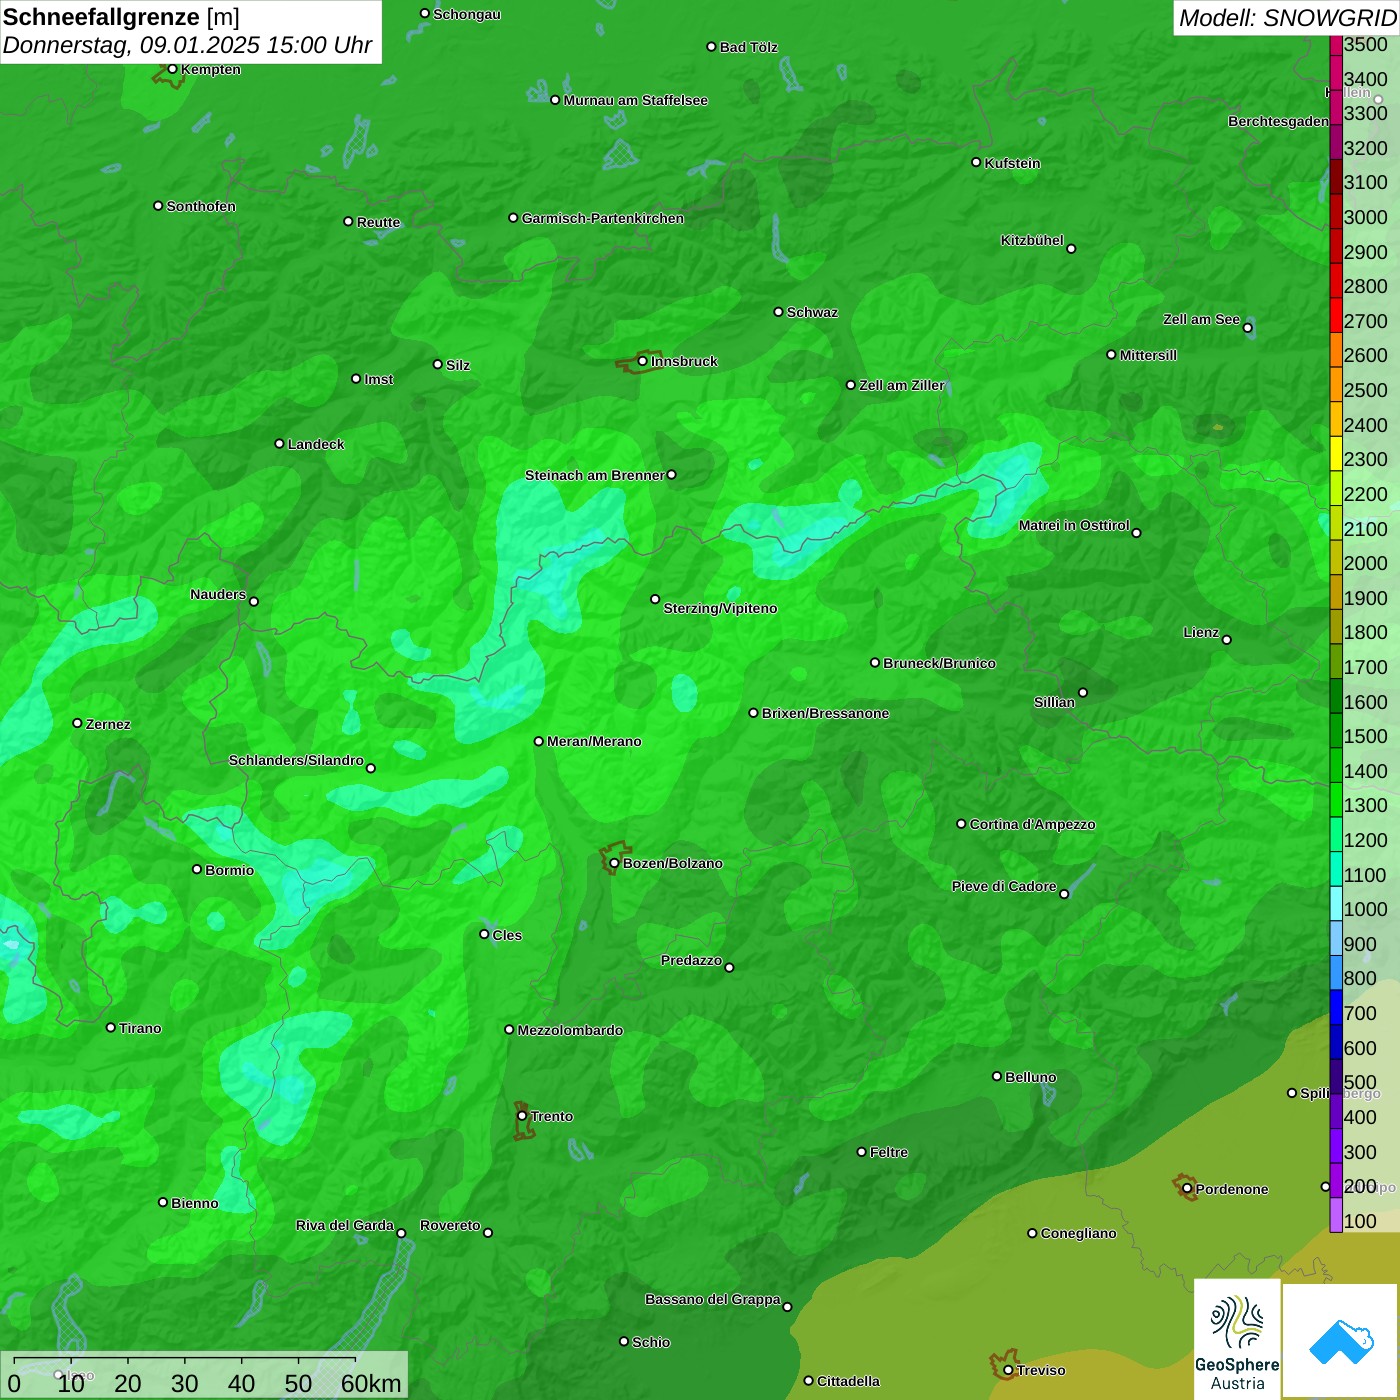Click the Schneefallgrenze [m] title
This screenshot has height=1400, width=1400.
click(121, 17)
